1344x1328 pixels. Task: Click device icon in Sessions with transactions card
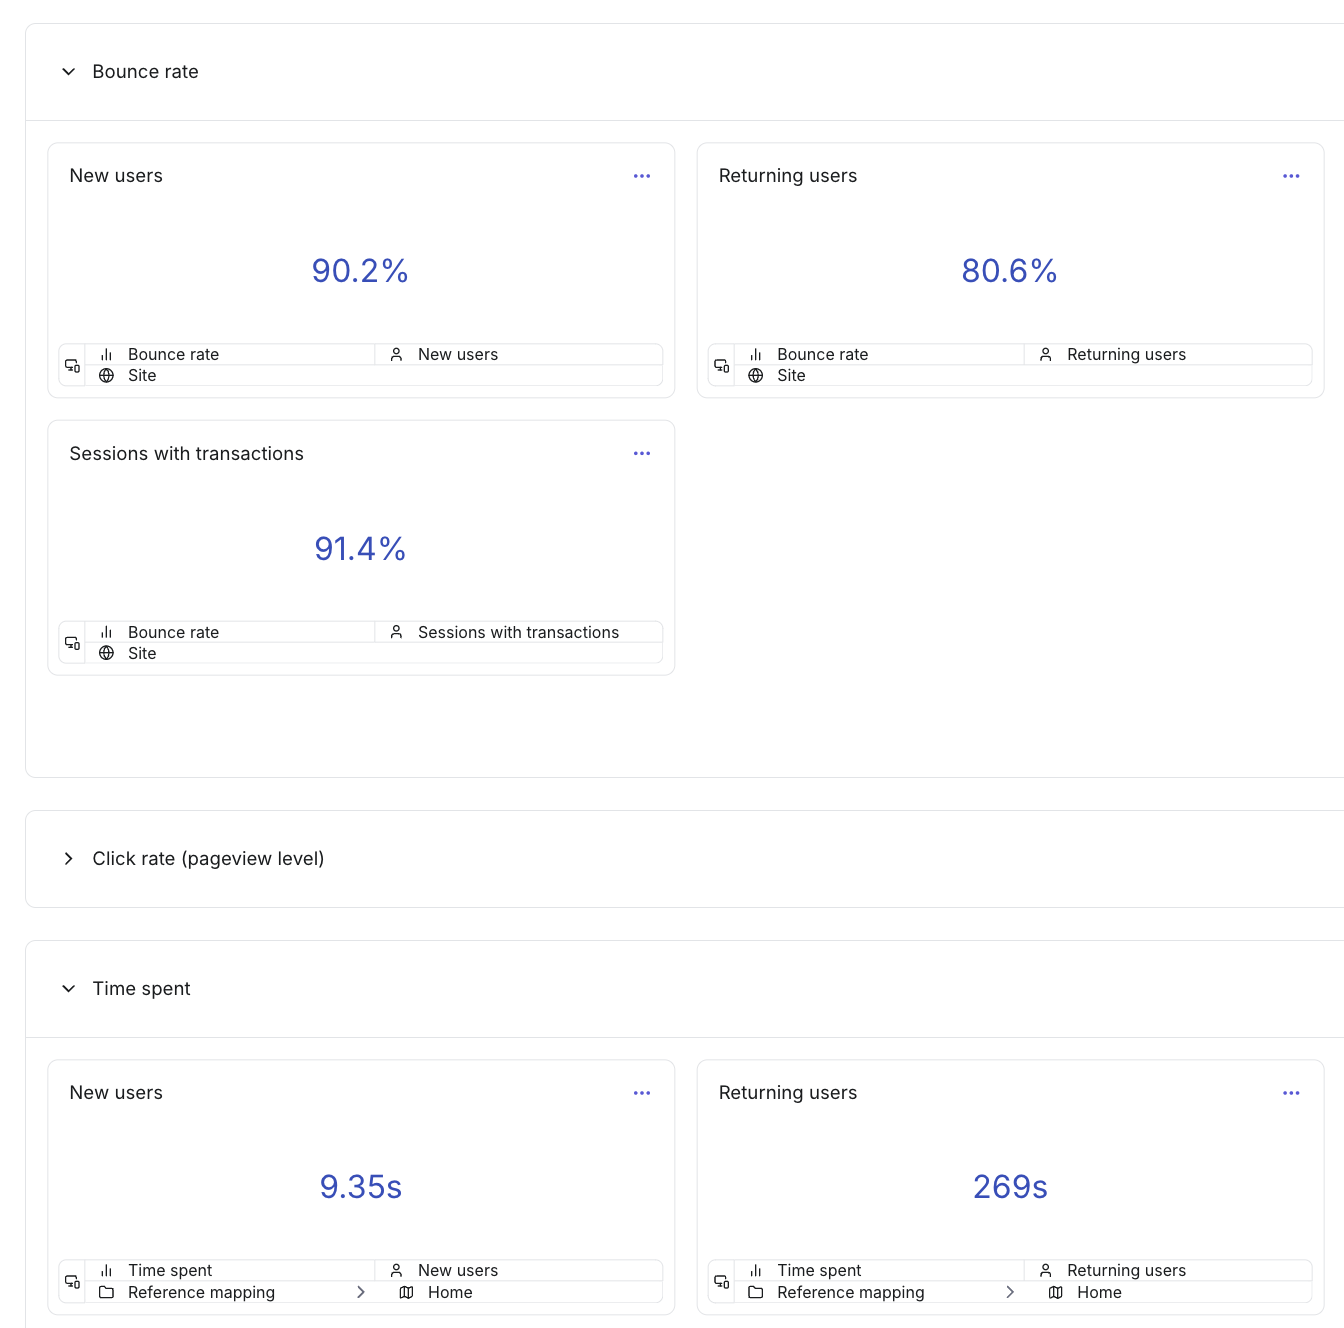tap(72, 643)
